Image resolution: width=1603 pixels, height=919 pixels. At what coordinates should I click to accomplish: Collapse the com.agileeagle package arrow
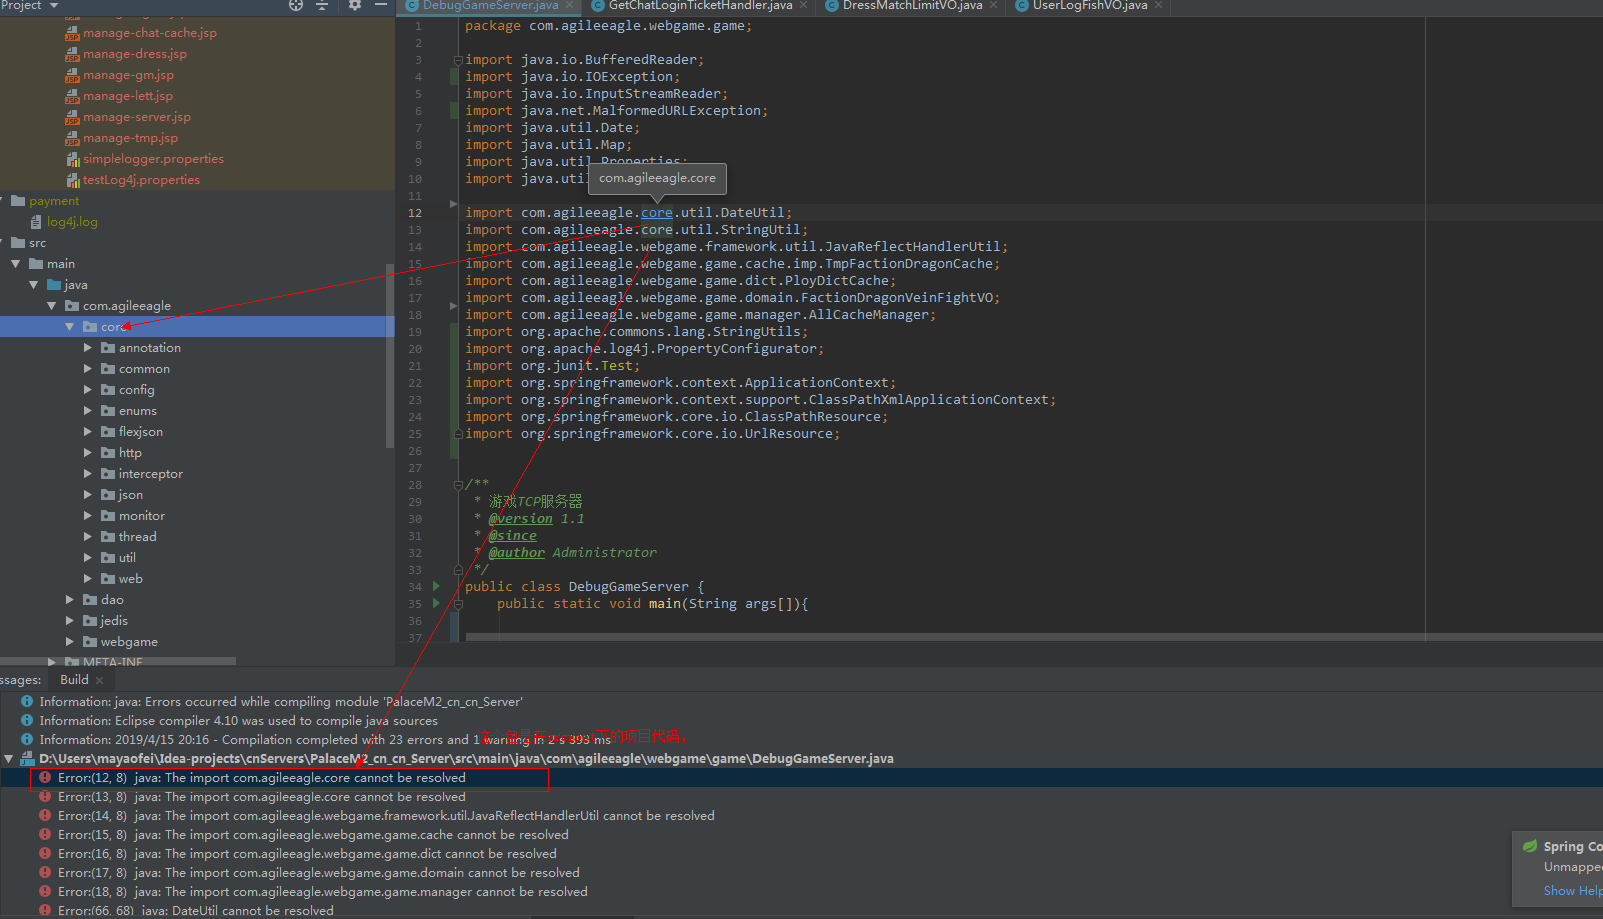(52, 306)
